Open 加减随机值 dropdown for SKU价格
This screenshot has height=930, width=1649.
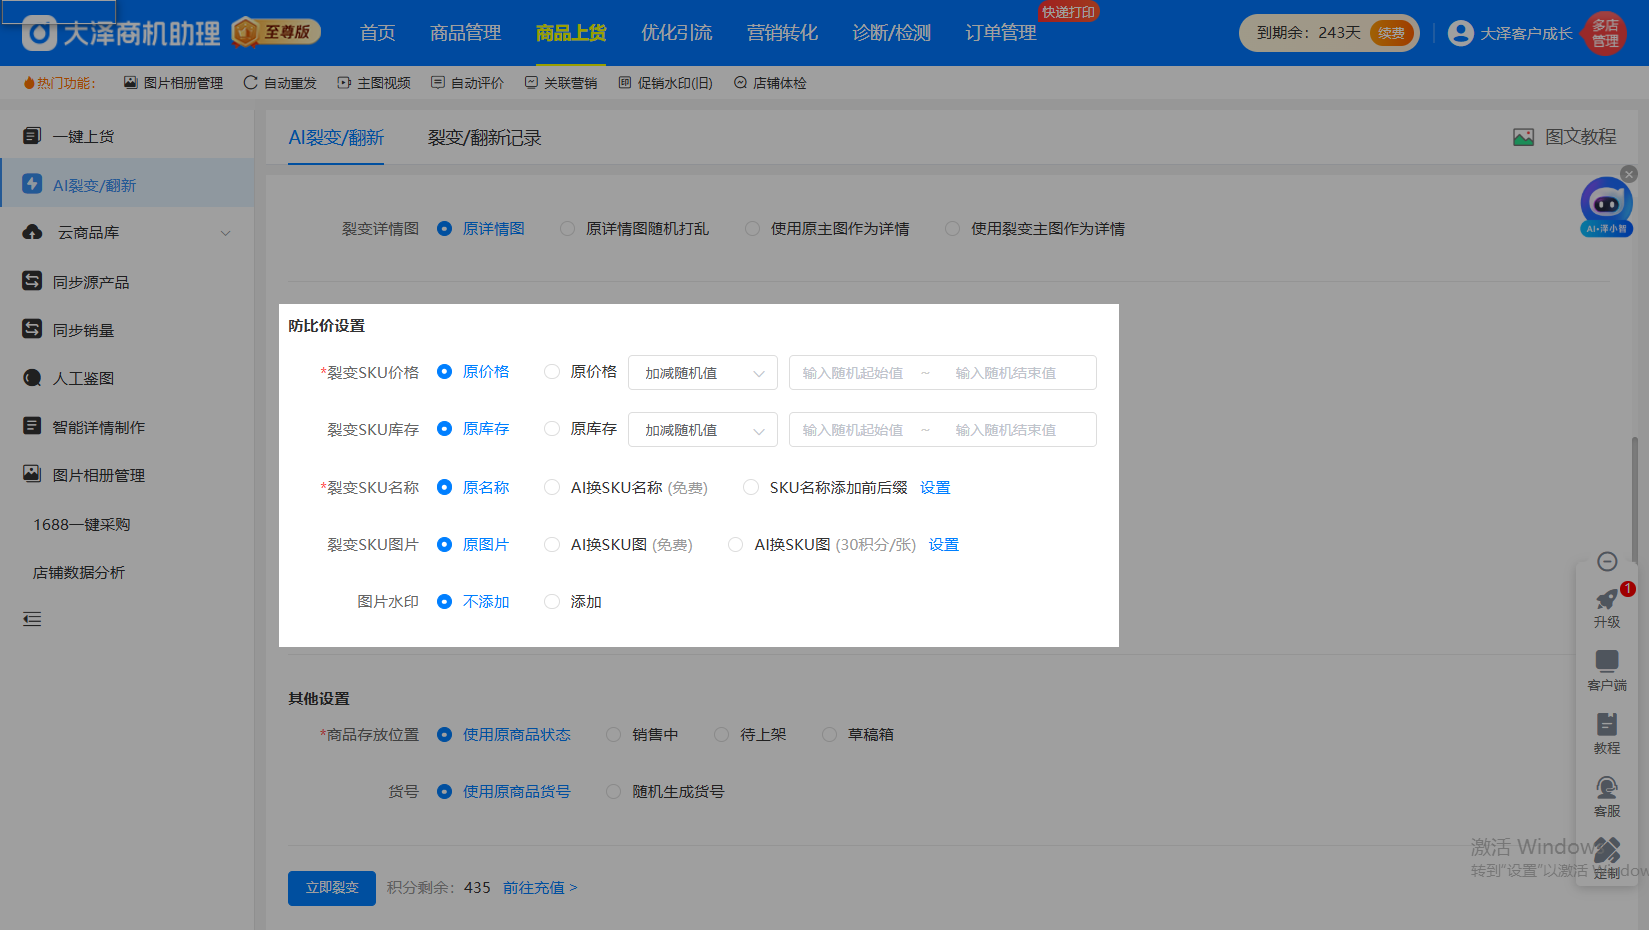(703, 373)
